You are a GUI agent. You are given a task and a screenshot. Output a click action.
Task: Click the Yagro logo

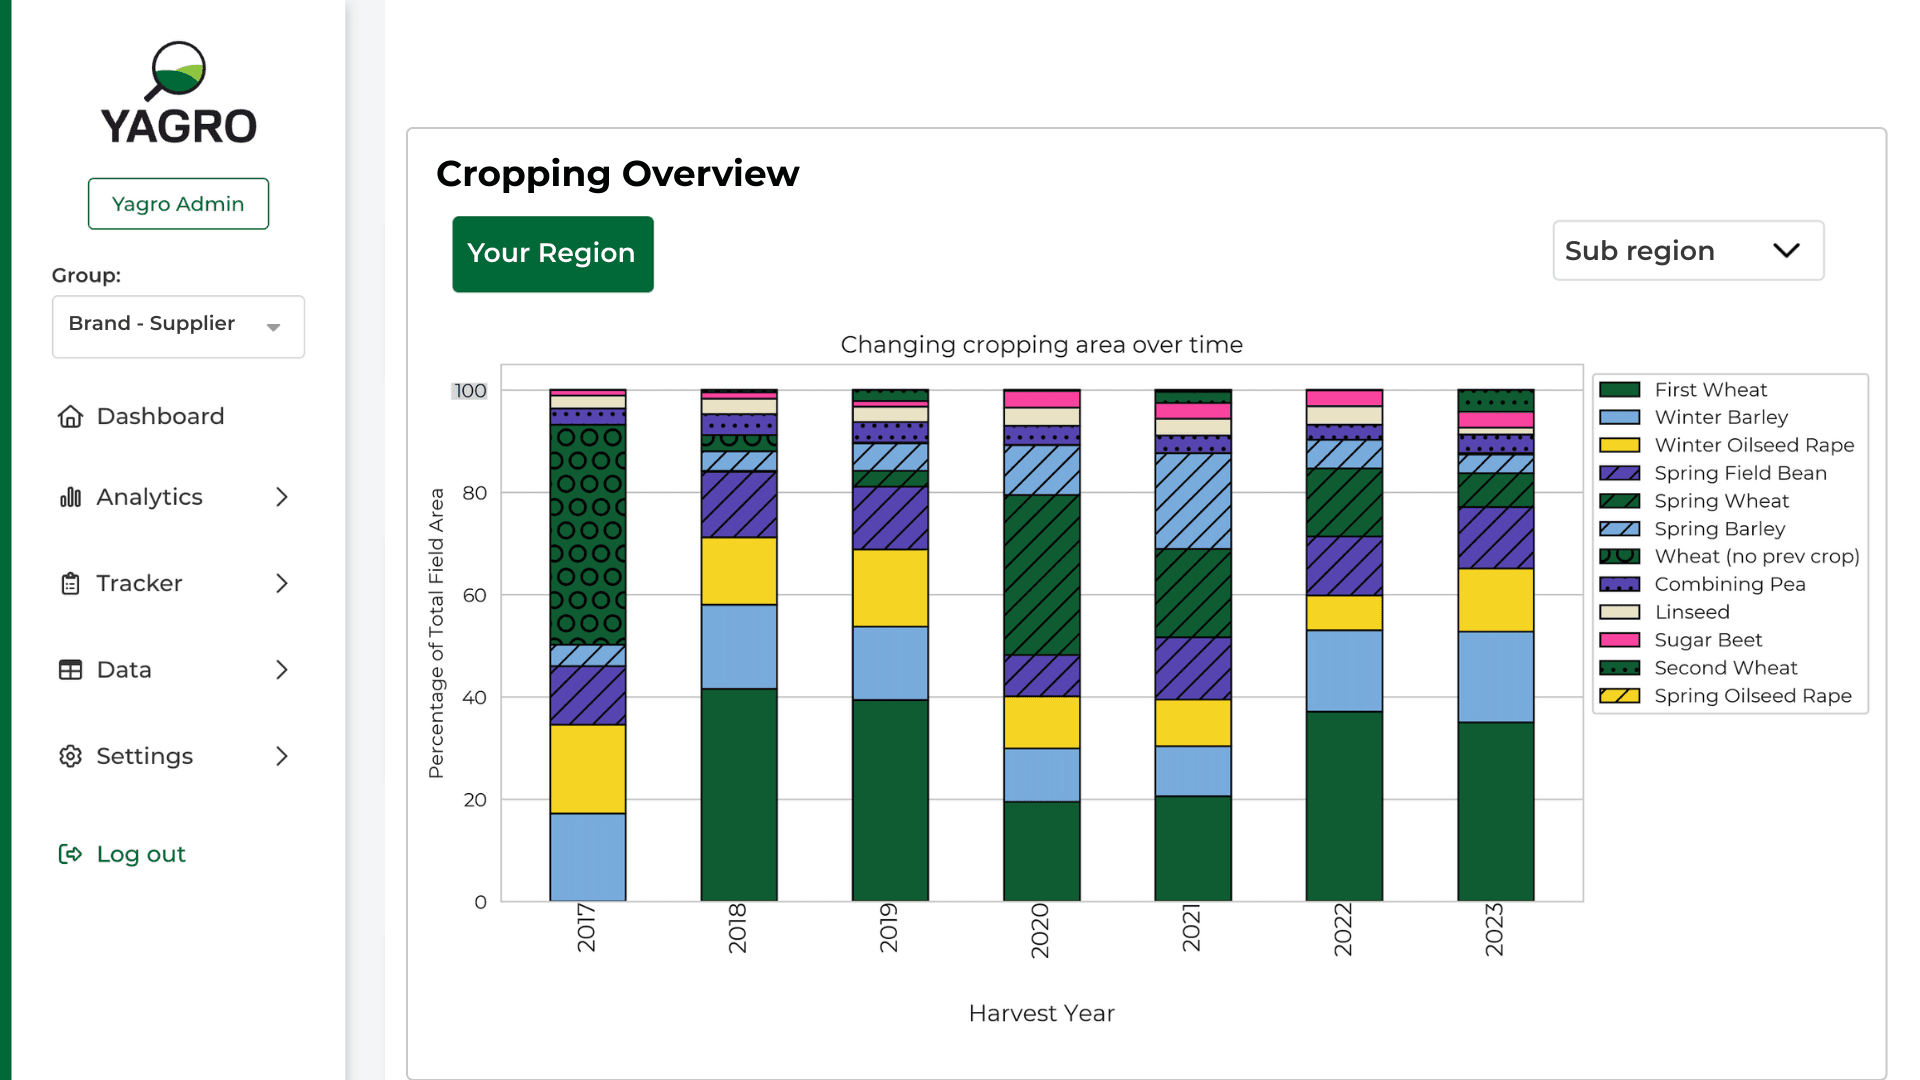(x=178, y=94)
